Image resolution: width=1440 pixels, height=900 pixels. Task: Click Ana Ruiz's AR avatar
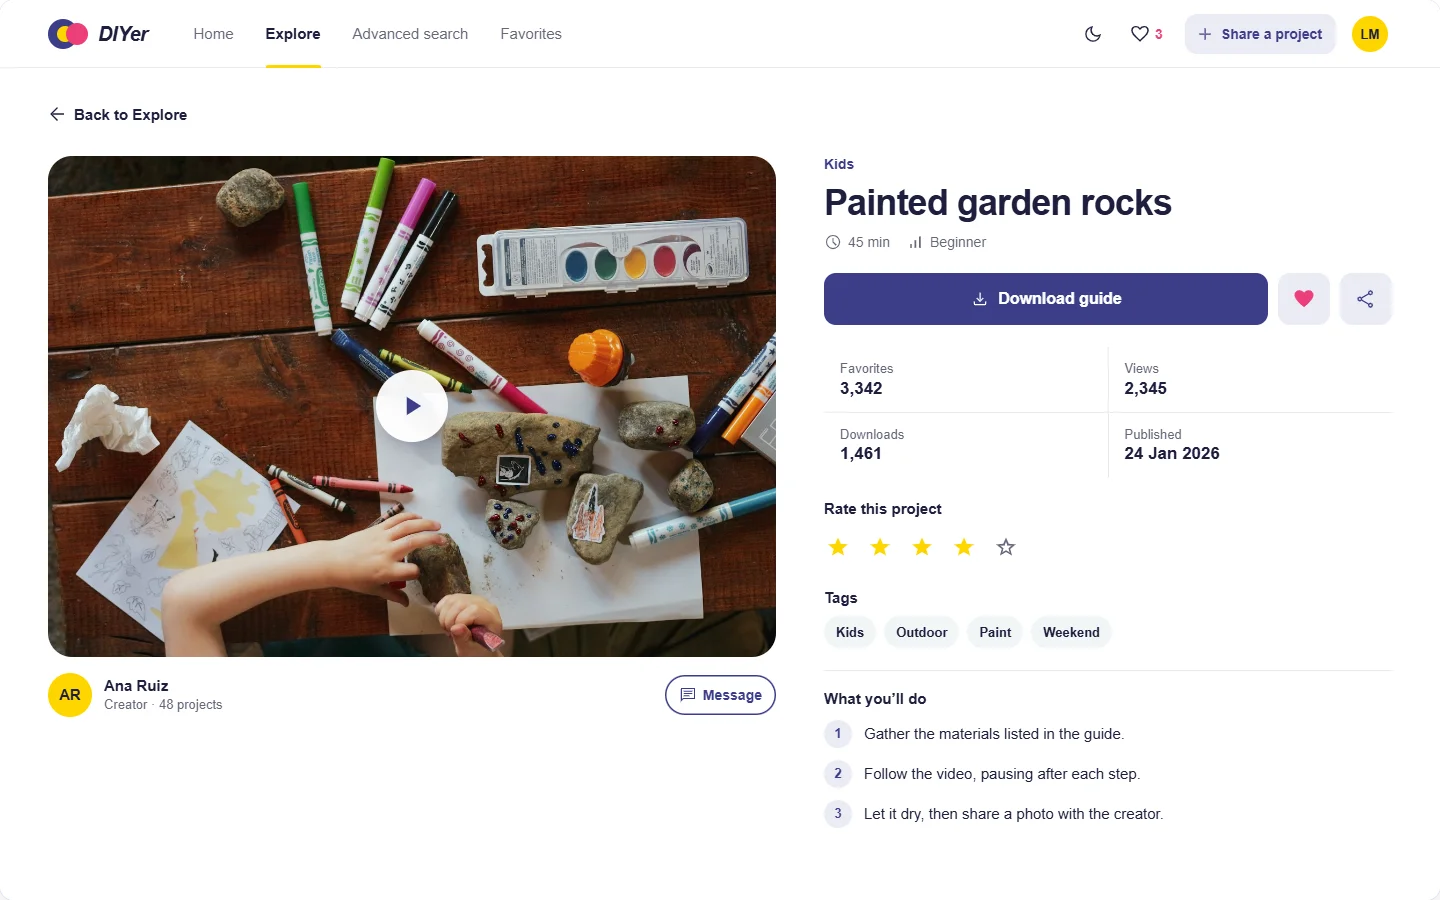click(x=70, y=695)
